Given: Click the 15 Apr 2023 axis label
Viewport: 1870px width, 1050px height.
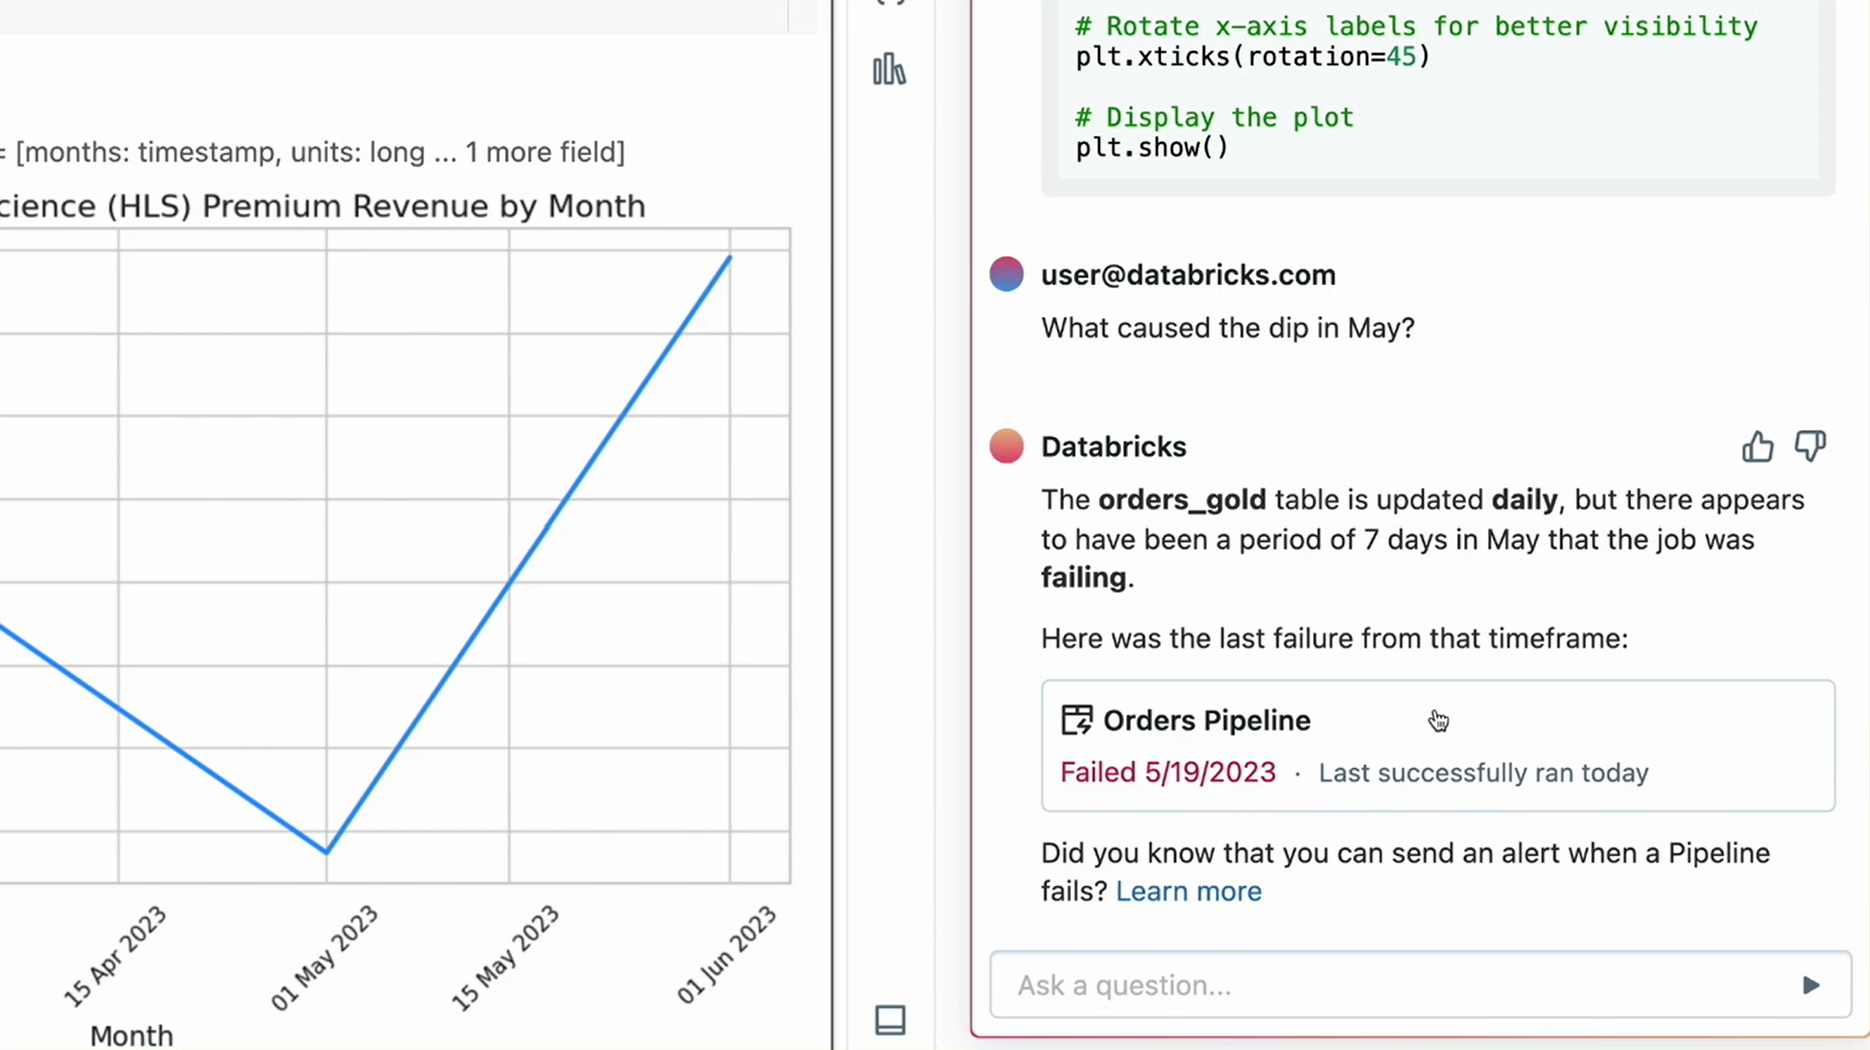Looking at the screenshot, I should (116, 956).
